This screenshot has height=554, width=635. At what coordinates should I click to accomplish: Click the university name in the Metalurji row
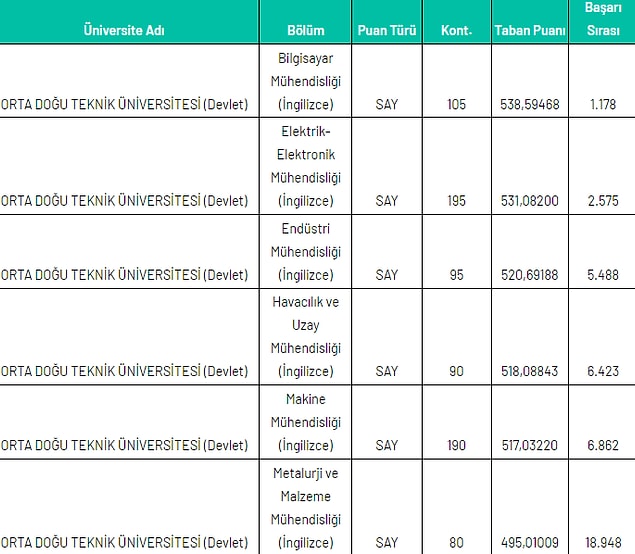[x=124, y=542]
